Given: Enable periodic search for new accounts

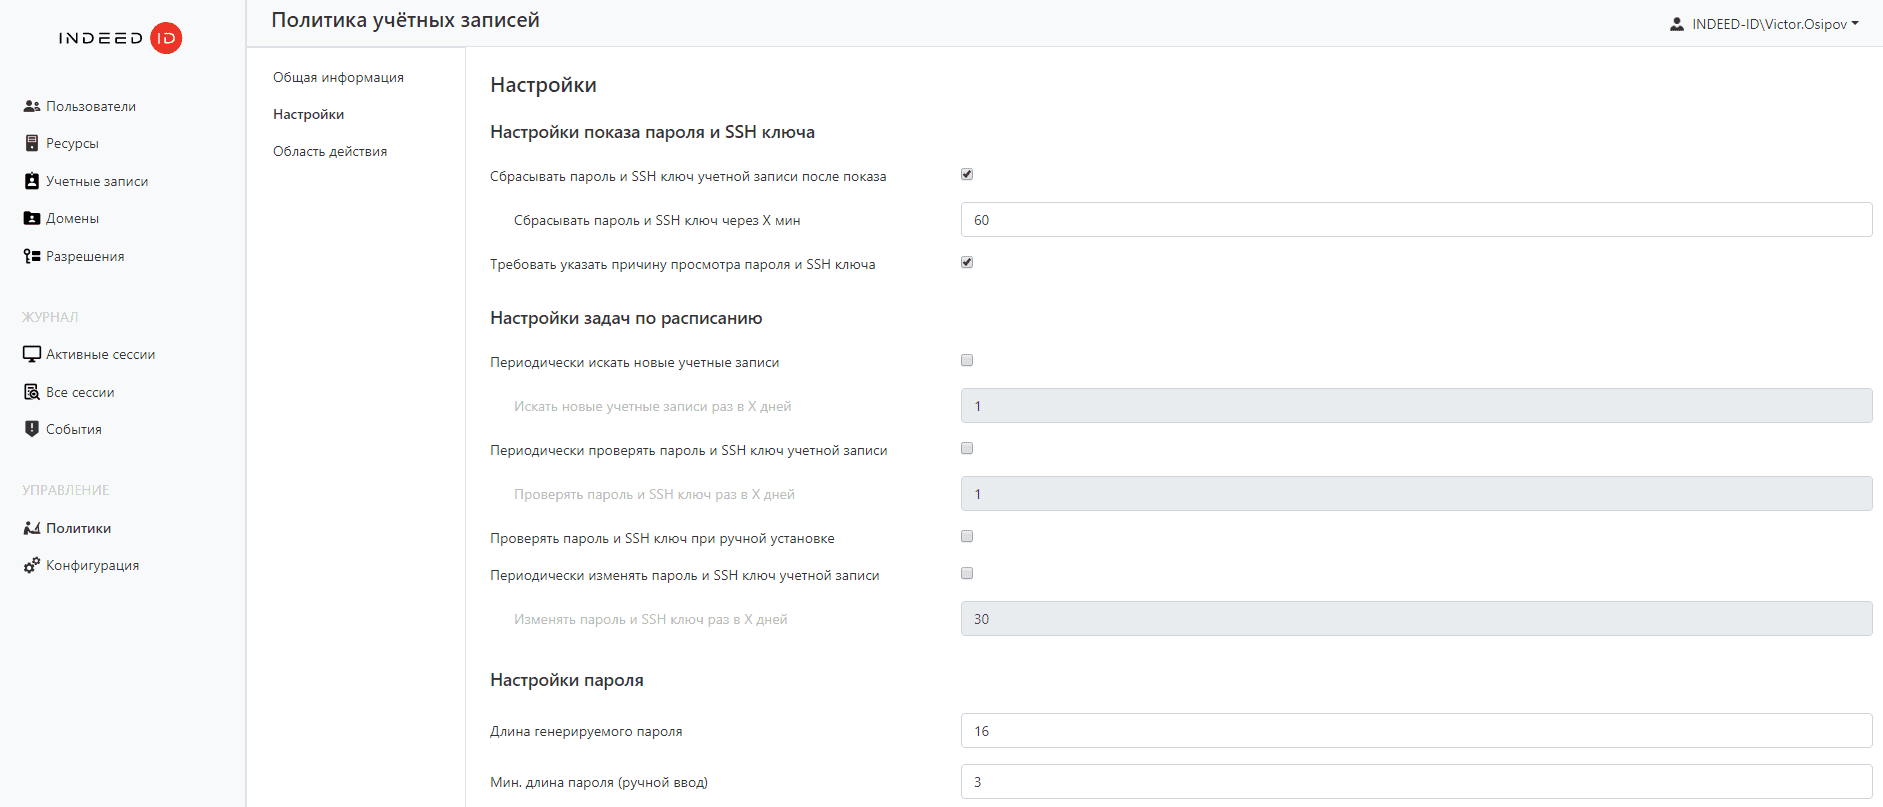Looking at the screenshot, I should [967, 360].
